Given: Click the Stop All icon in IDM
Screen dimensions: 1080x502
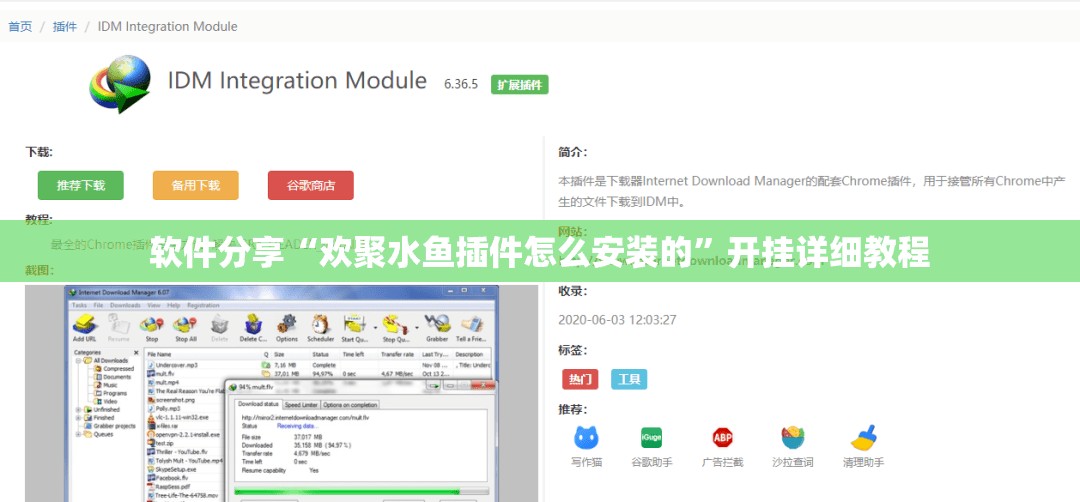Looking at the screenshot, I should 185,324.
